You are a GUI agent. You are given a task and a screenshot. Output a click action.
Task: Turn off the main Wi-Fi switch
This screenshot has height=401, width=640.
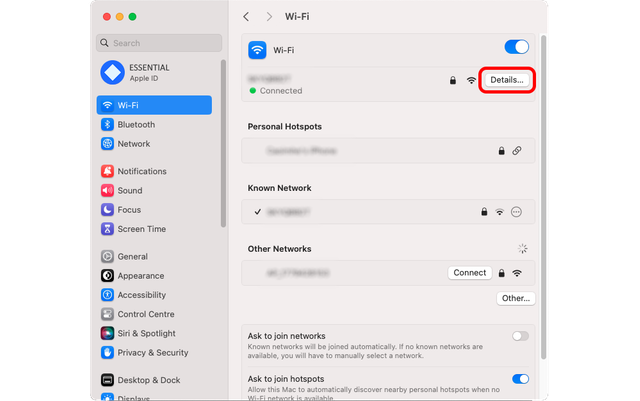pos(517,47)
